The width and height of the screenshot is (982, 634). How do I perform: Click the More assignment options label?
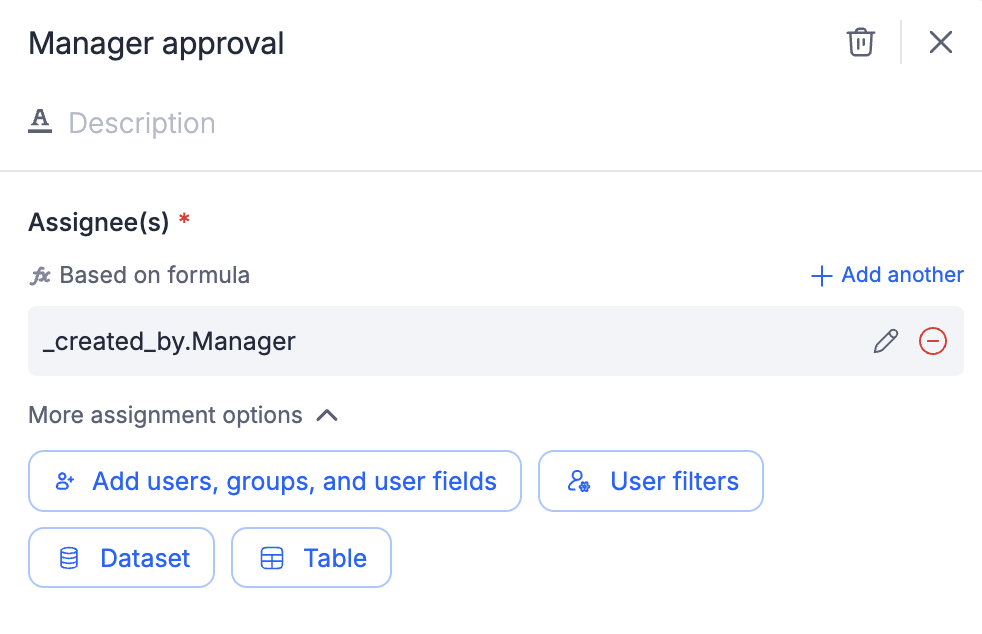click(x=165, y=415)
